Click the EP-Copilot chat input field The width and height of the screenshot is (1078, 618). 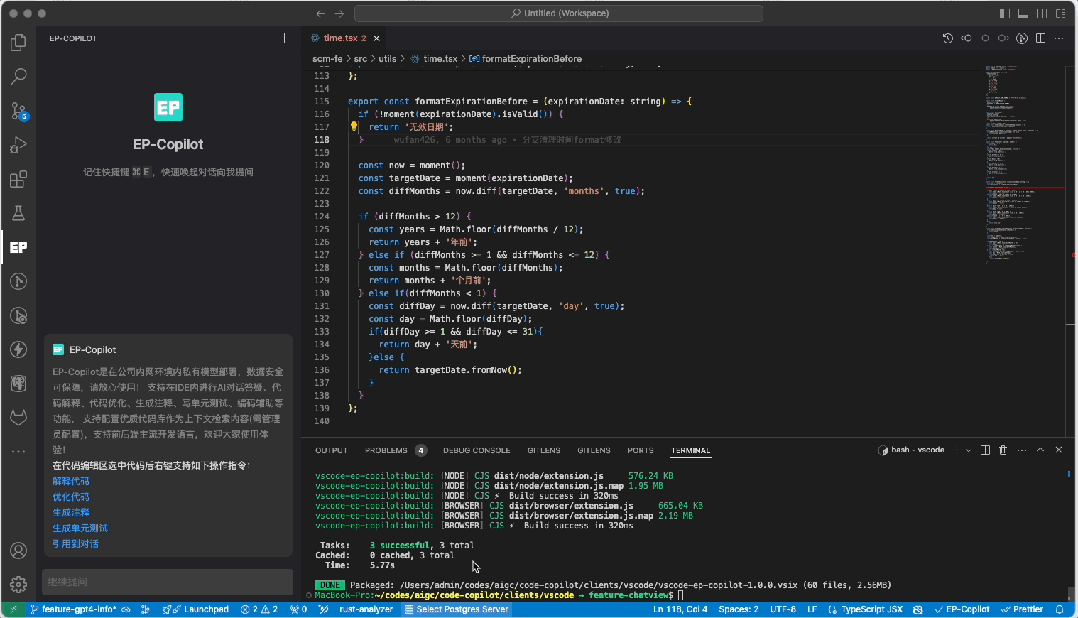coord(168,582)
